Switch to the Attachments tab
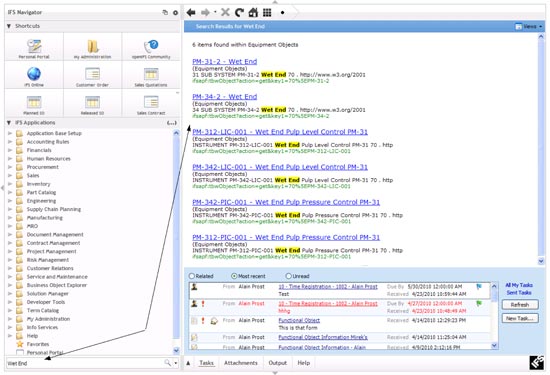550x375 pixels. click(x=241, y=363)
